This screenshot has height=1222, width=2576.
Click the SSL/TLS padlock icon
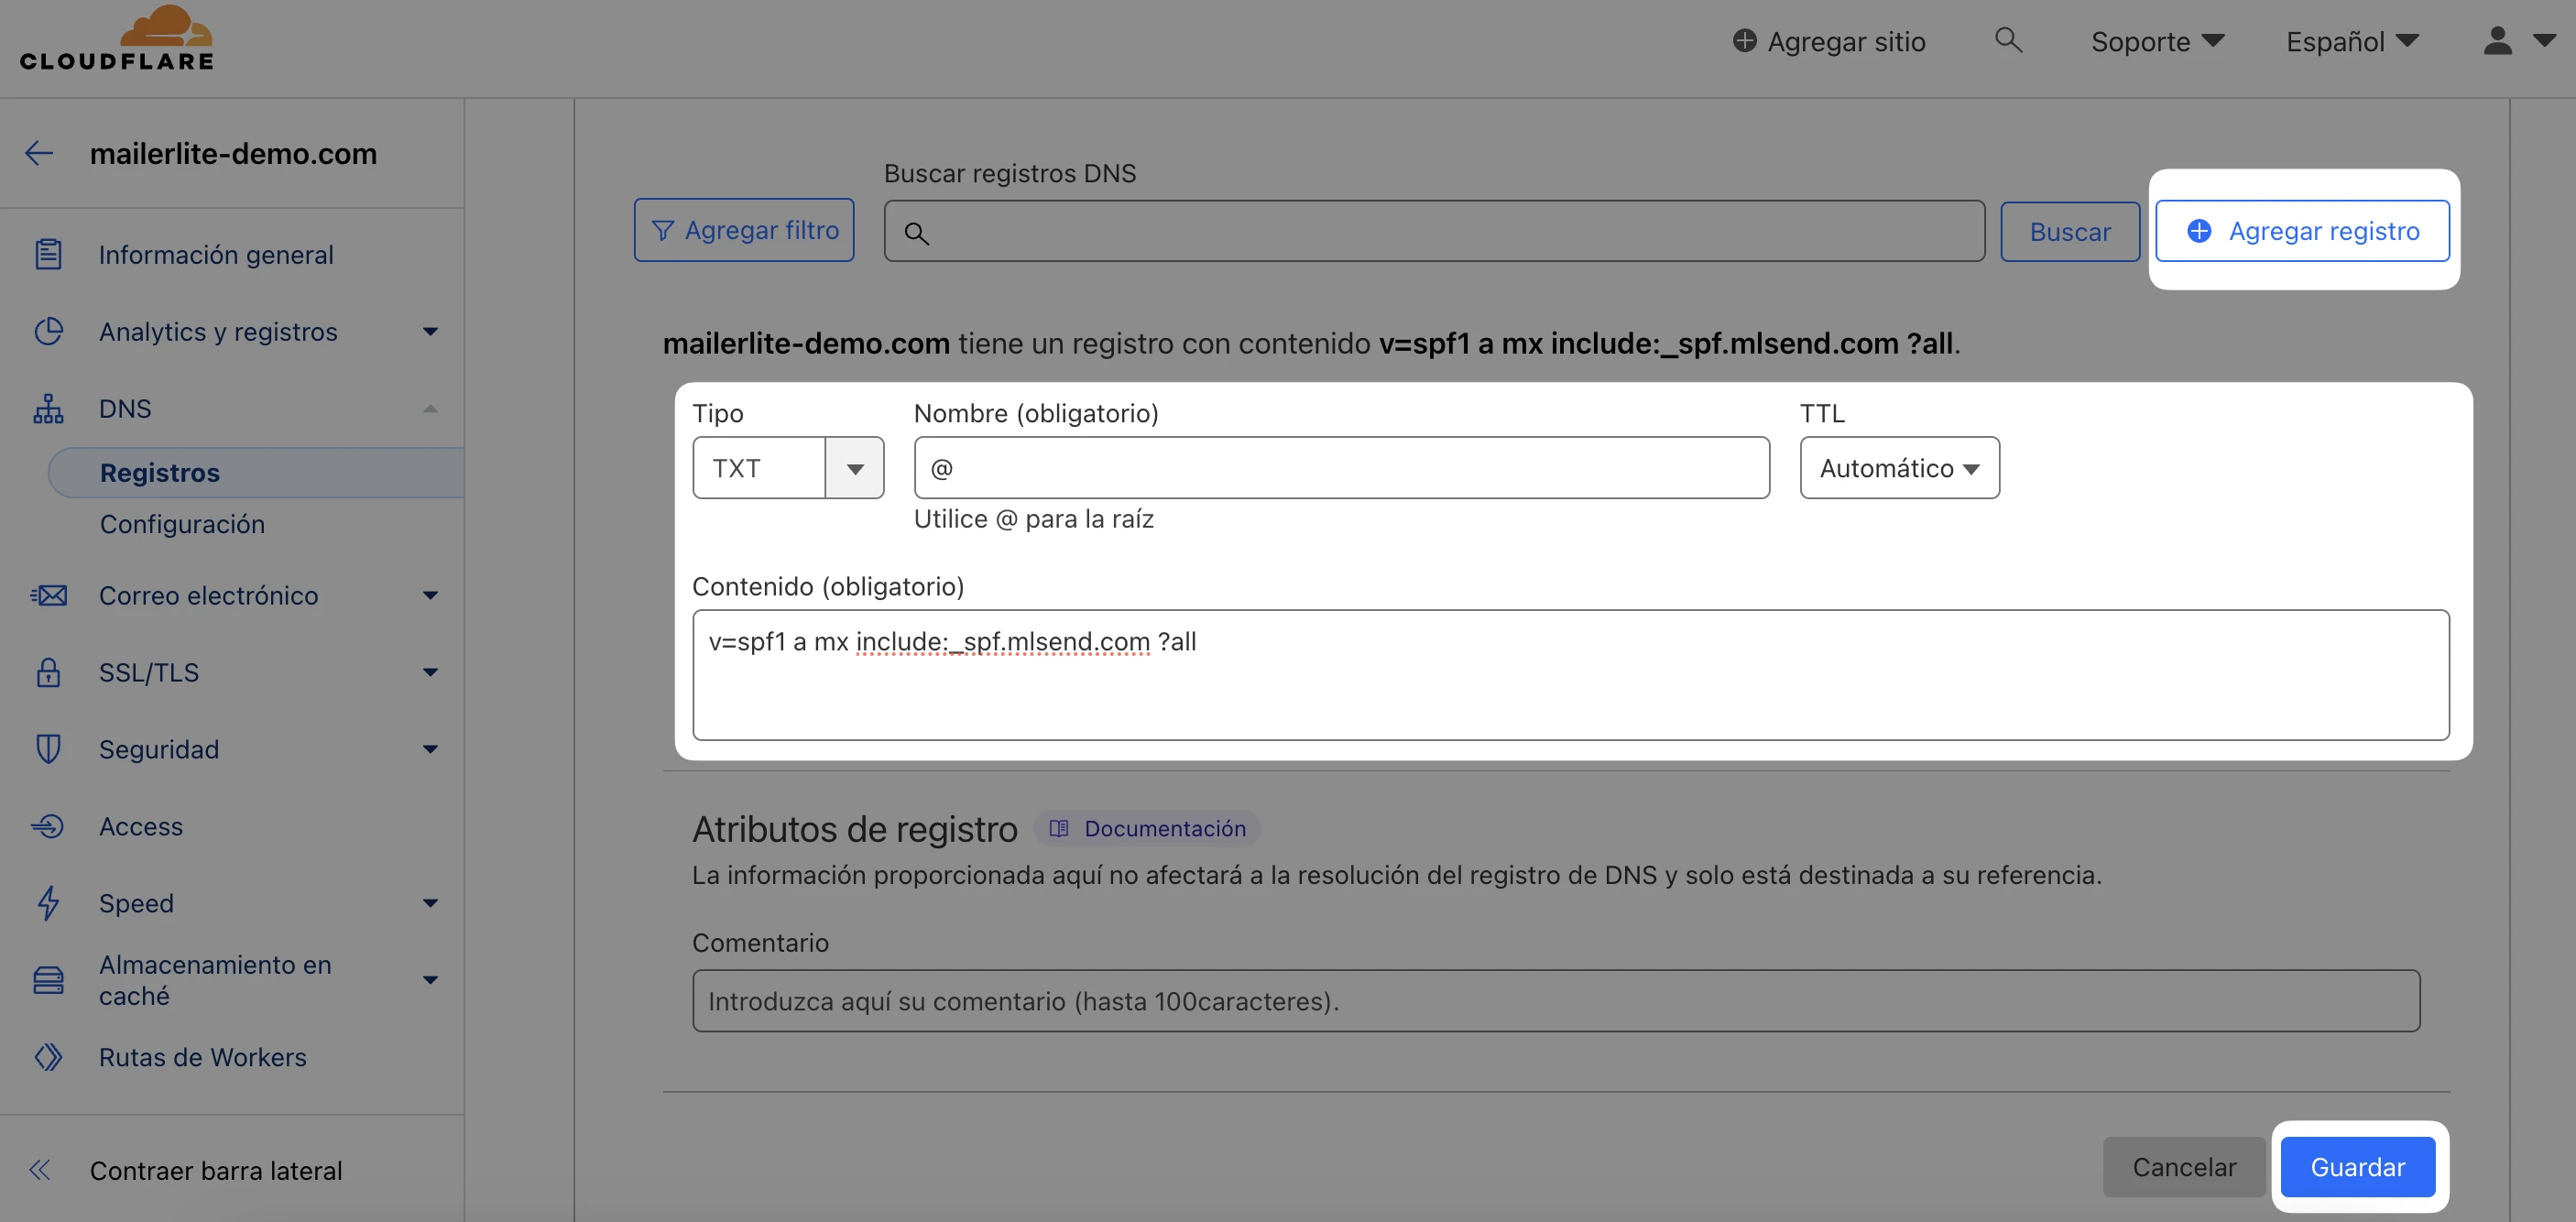48,672
